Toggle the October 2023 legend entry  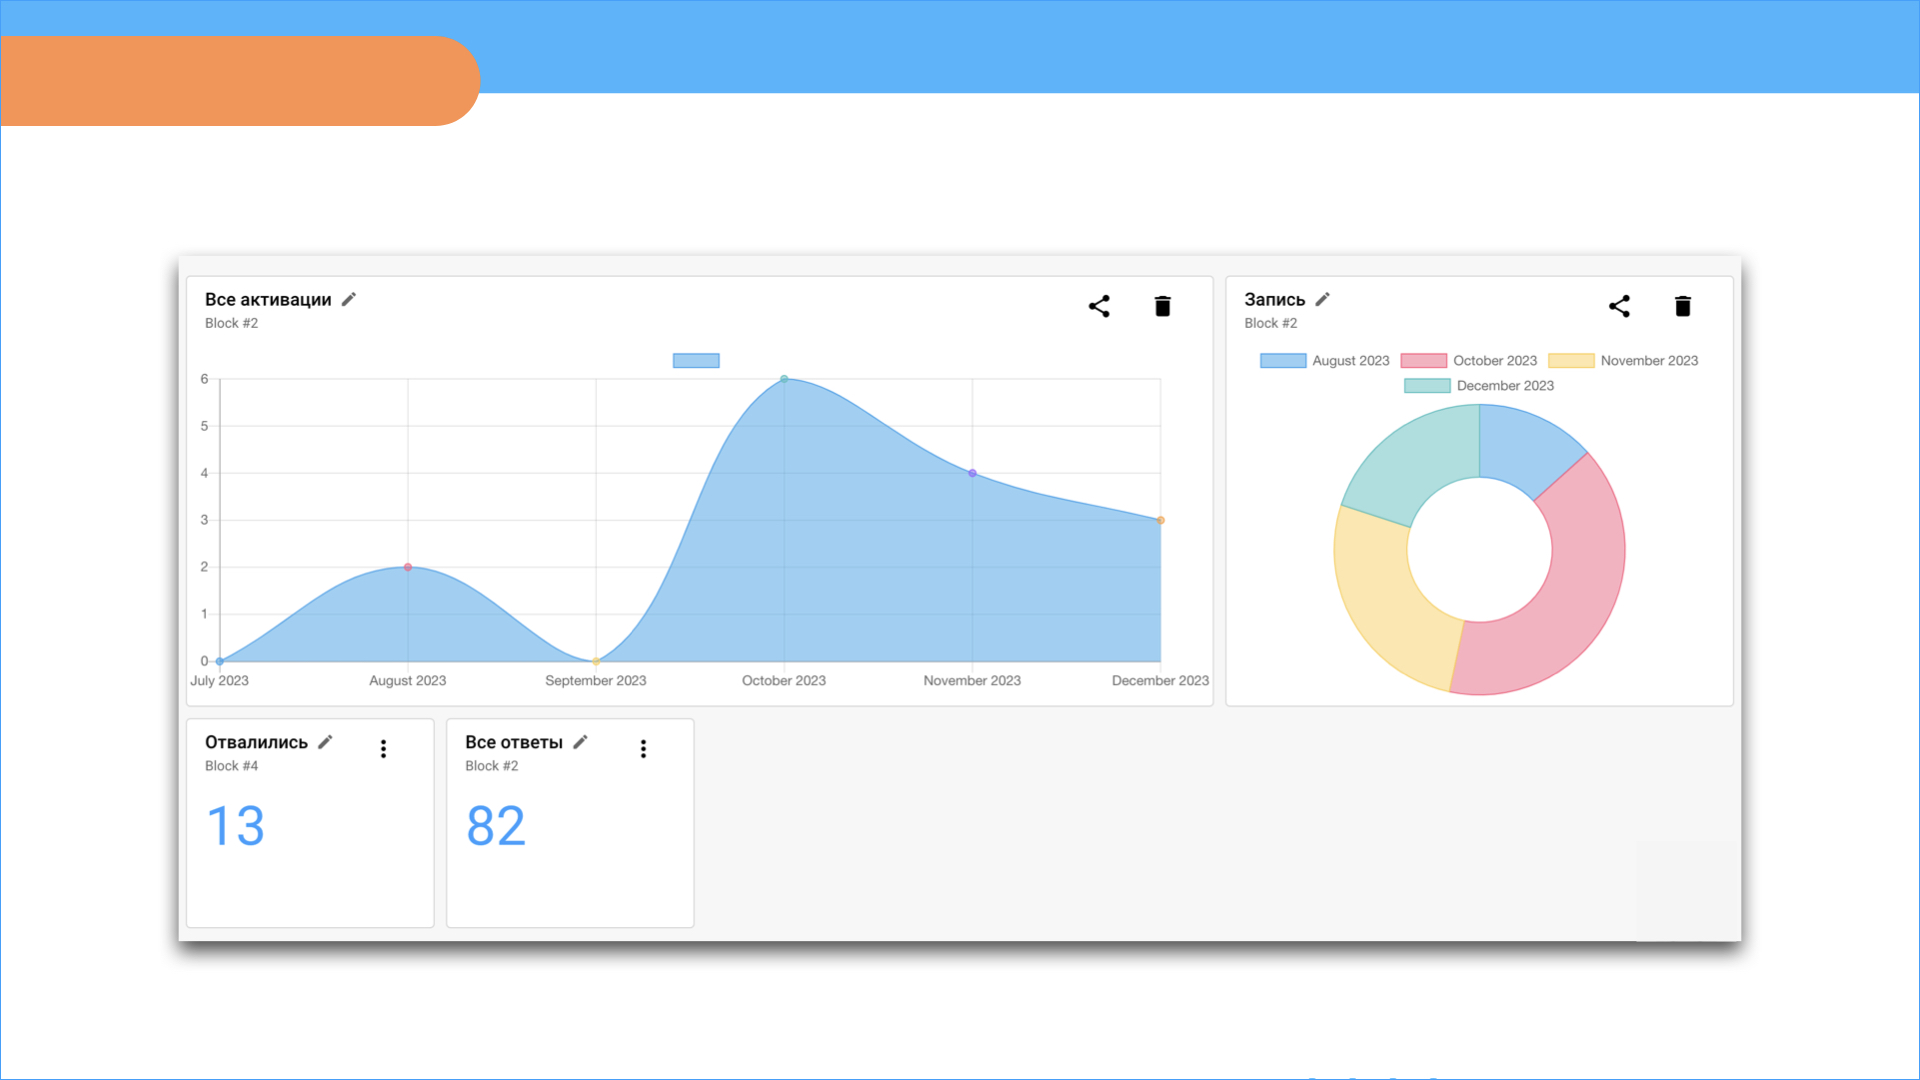click(x=1469, y=360)
